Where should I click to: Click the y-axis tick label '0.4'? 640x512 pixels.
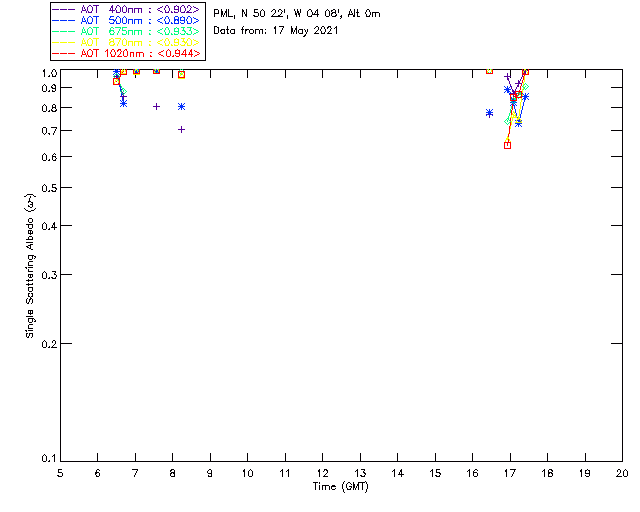coord(49,226)
